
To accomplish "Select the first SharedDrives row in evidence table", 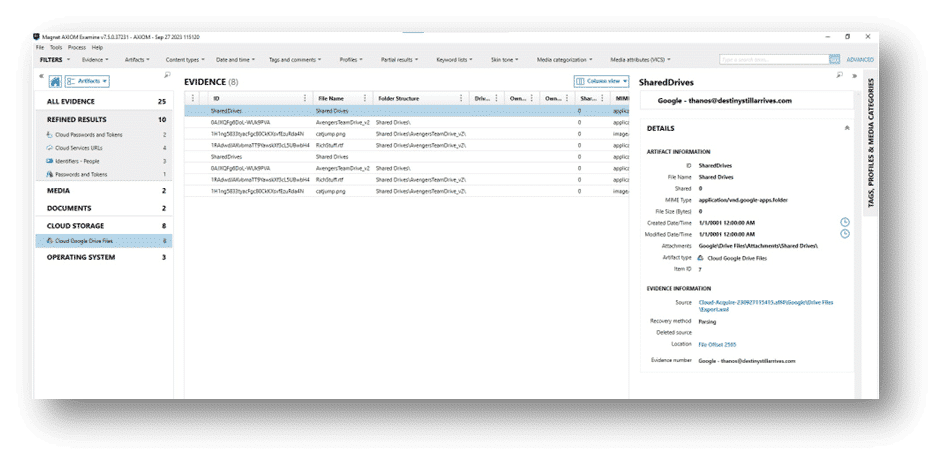I will [406, 111].
